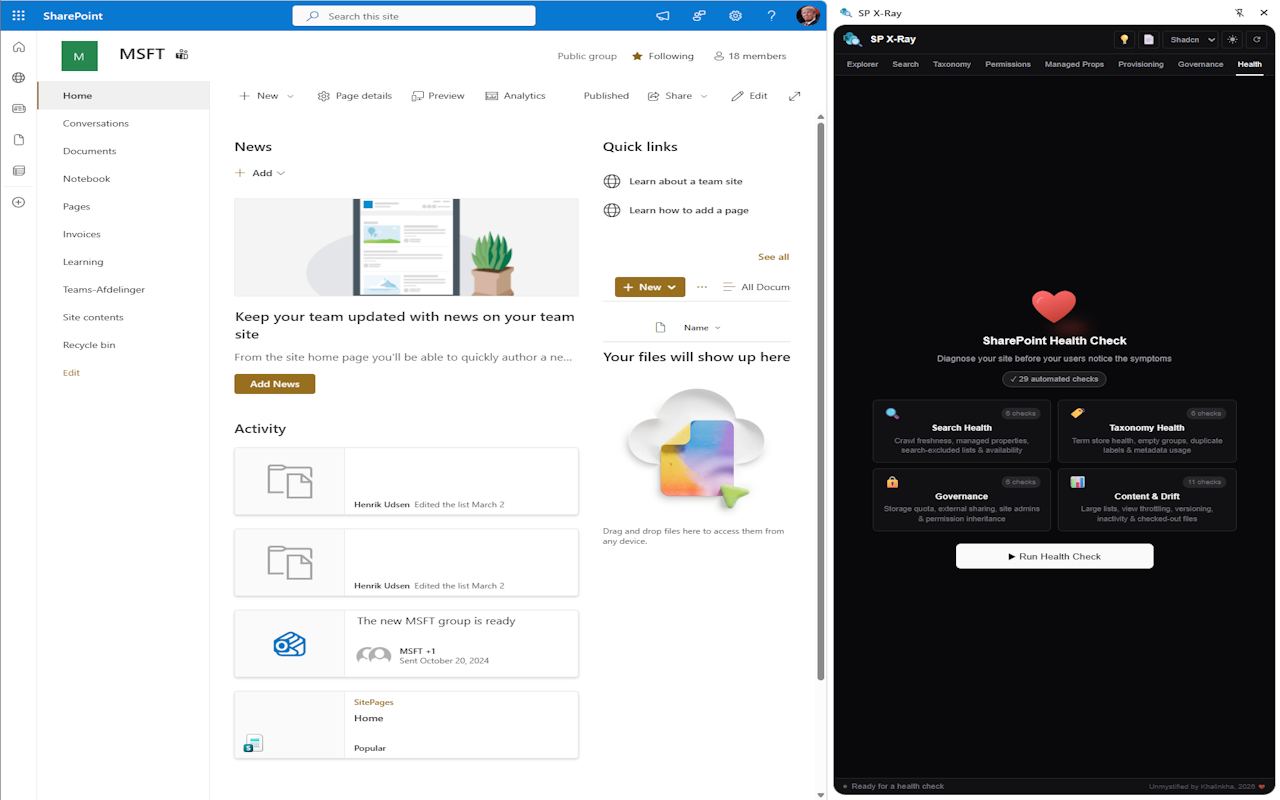Click the lightbulb icon in SP X-Ray
The height and width of the screenshot is (800, 1280).
pos(1124,40)
